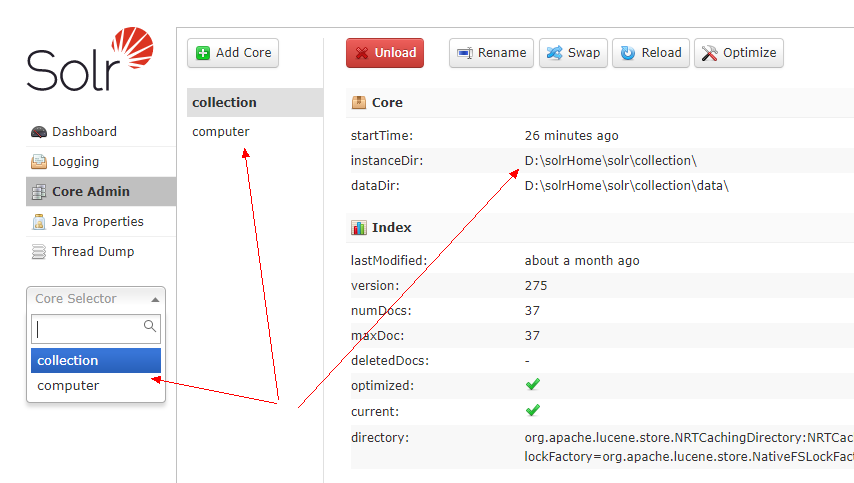Click the Core section heading
Image resolution: width=854 pixels, height=483 pixels.
coord(387,102)
